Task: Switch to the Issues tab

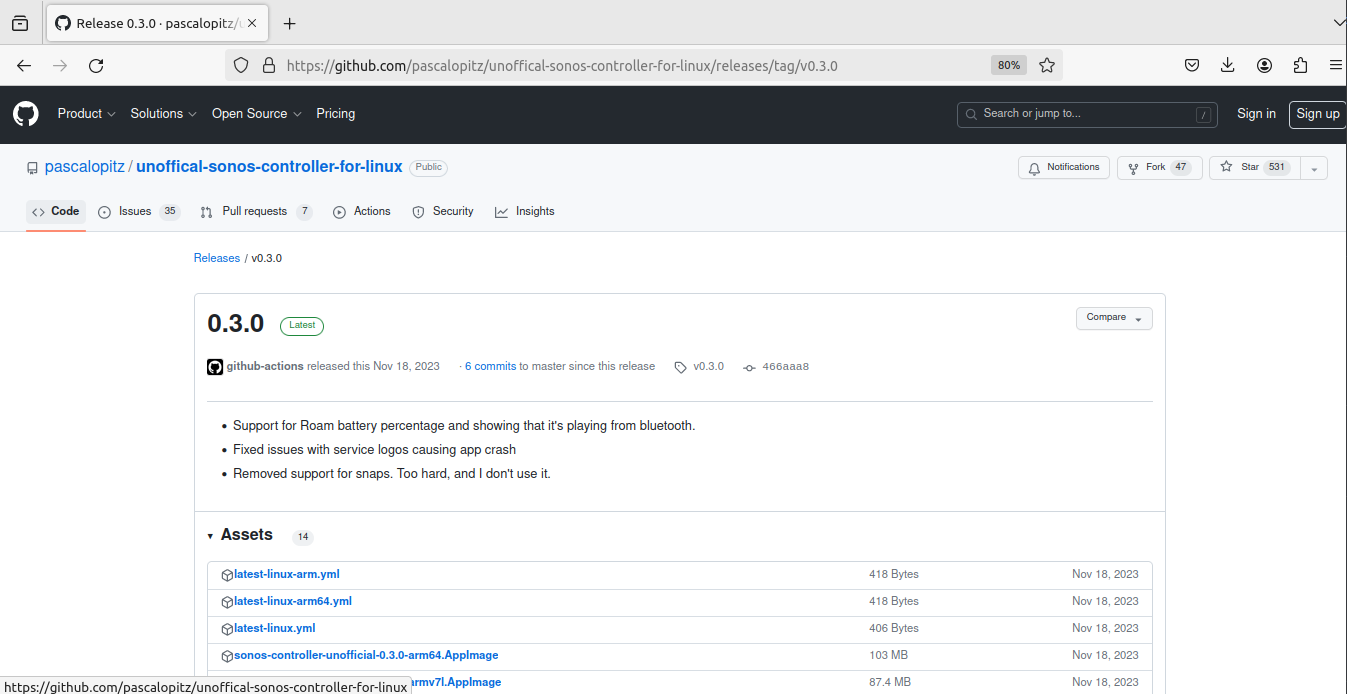Action: pos(134,211)
